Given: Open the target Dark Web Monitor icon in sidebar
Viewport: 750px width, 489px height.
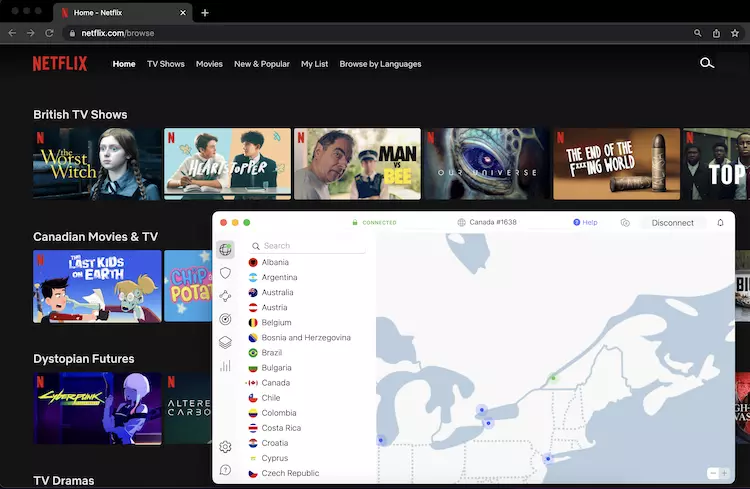Looking at the screenshot, I should 225,319.
